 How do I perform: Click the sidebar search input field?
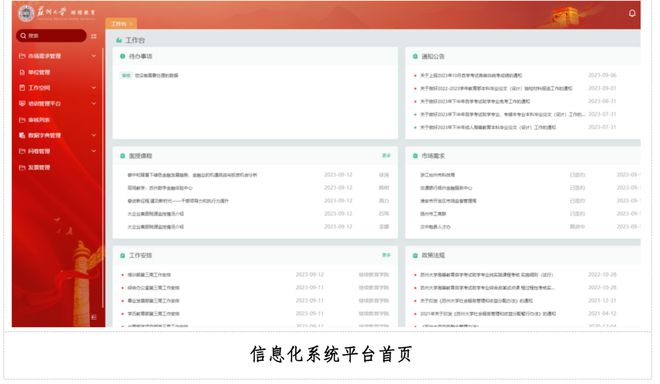coord(51,36)
